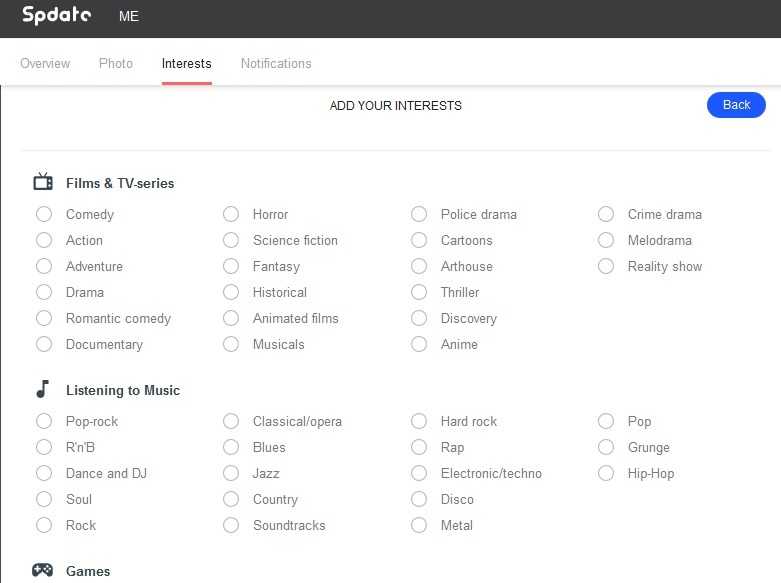Open the Notifications tab
The width and height of the screenshot is (781, 583).
(x=276, y=63)
